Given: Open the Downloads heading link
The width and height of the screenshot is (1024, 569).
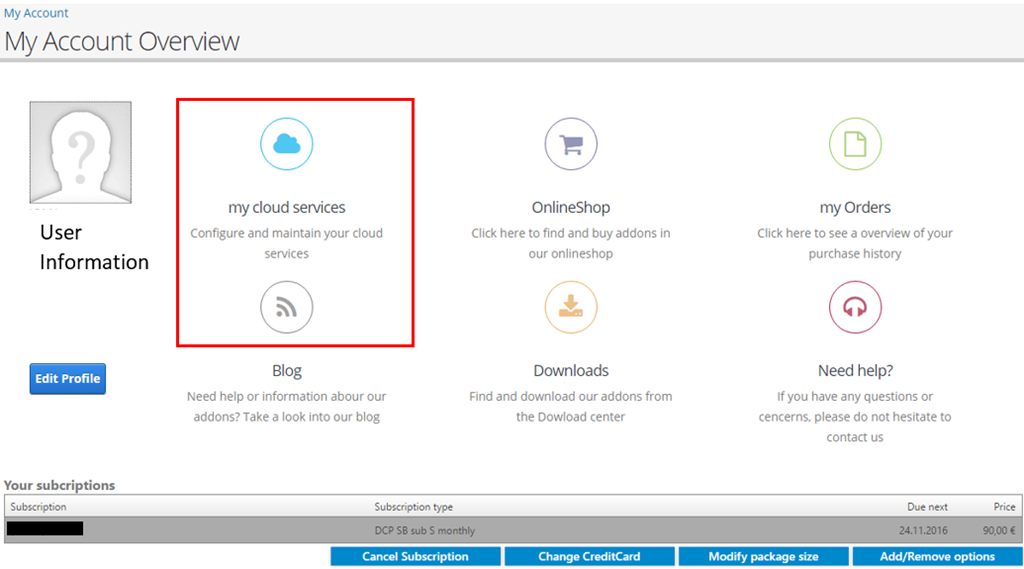Looking at the screenshot, I should (x=571, y=370).
